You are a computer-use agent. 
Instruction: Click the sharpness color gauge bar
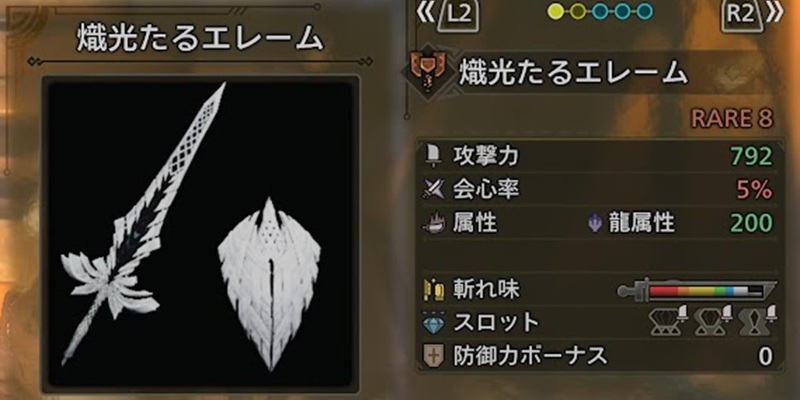[x=697, y=291]
